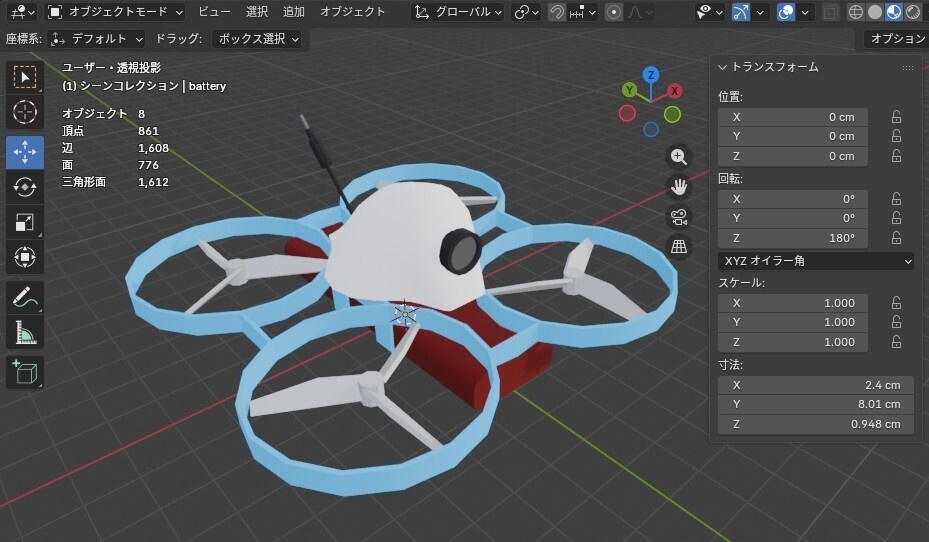
Task: Switch to rendered viewport shading
Action: pyautogui.click(x=913, y=12)
